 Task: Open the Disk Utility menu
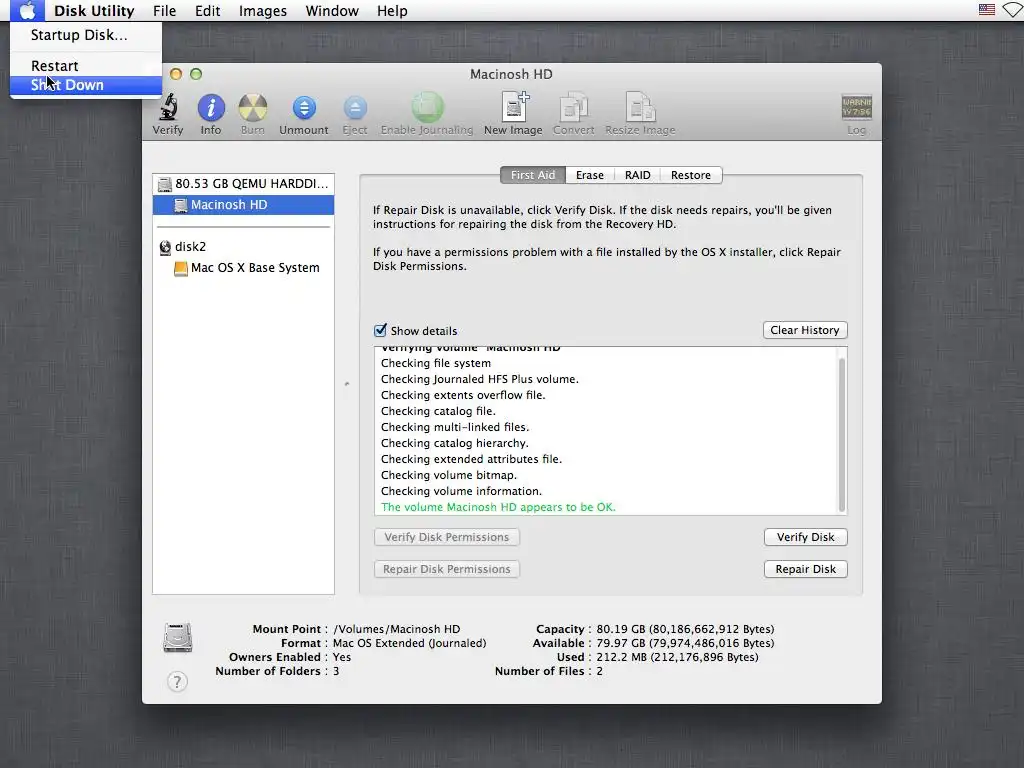(x=94, y=10)
